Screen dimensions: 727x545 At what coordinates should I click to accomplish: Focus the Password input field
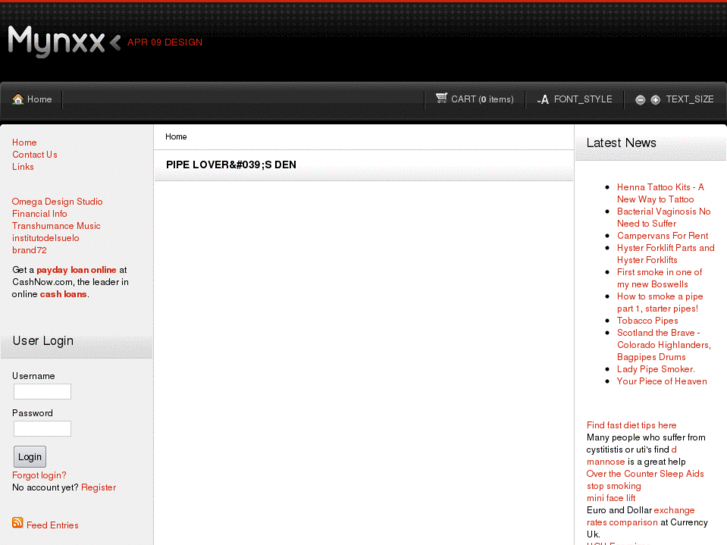[42, 429]
